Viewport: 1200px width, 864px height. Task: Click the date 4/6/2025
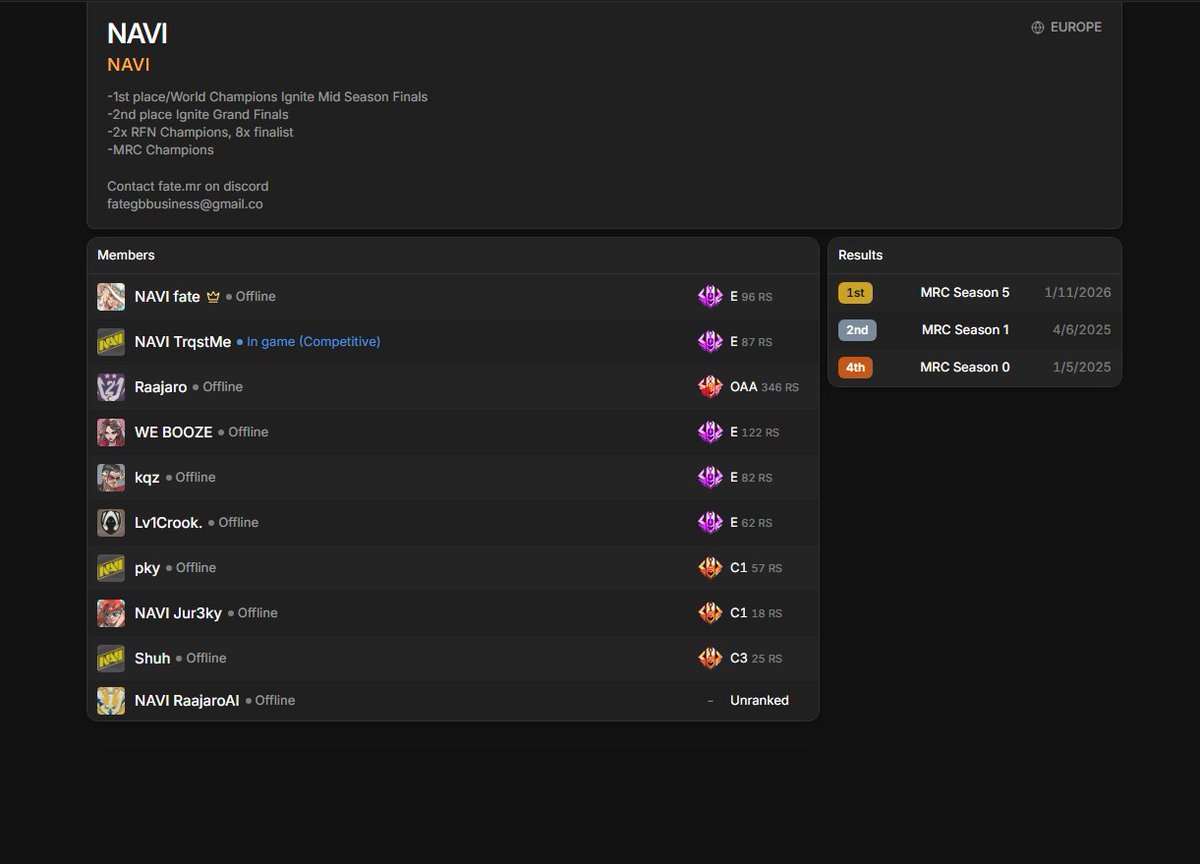[1081, 330]
